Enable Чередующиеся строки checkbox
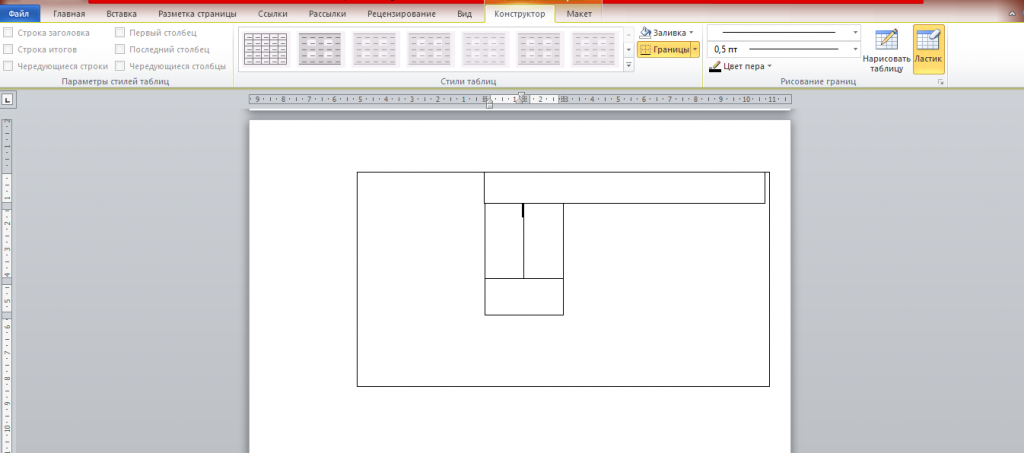Image resolution: width=1024 pixels, height=453 pixels. [x=8, y=66]
